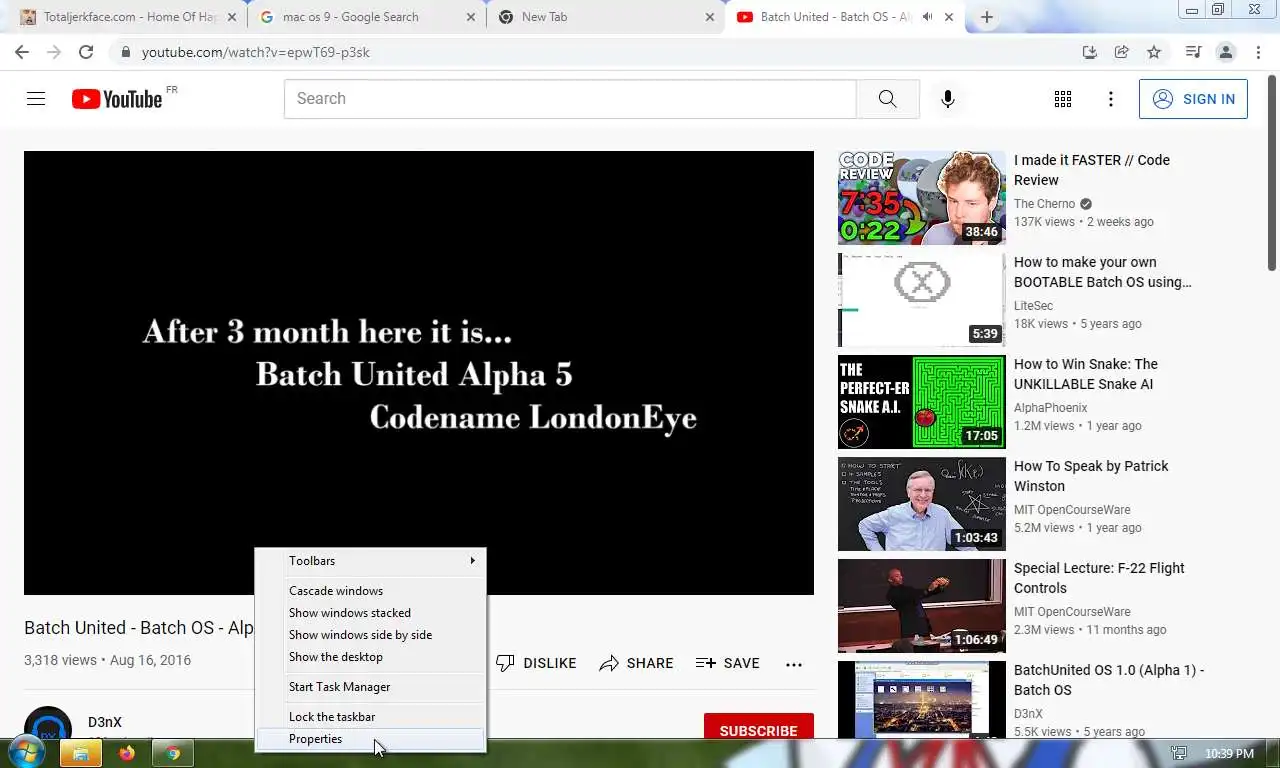Open Chrome profile avatar

(x=1226, y=52)
